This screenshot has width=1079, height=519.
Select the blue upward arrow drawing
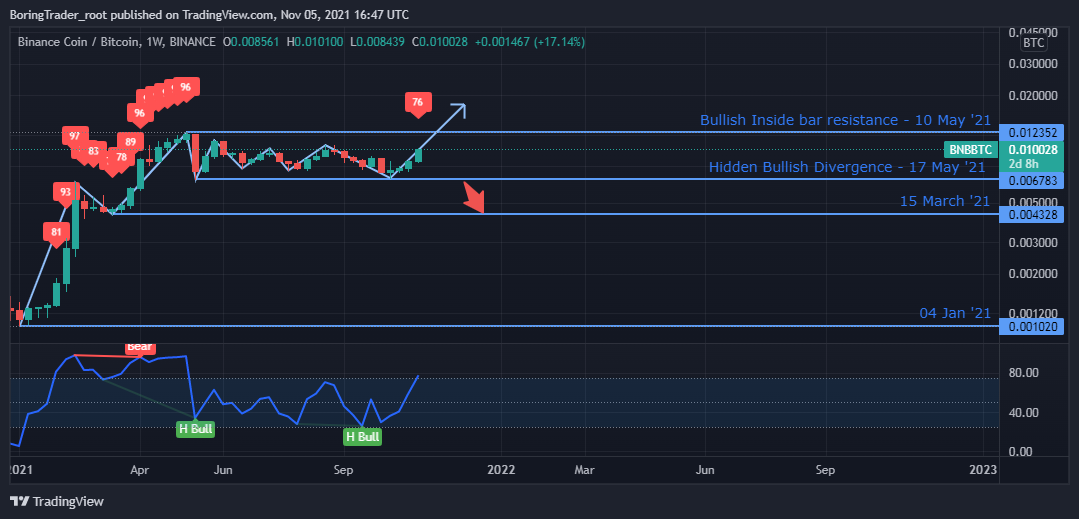(446, 123)
